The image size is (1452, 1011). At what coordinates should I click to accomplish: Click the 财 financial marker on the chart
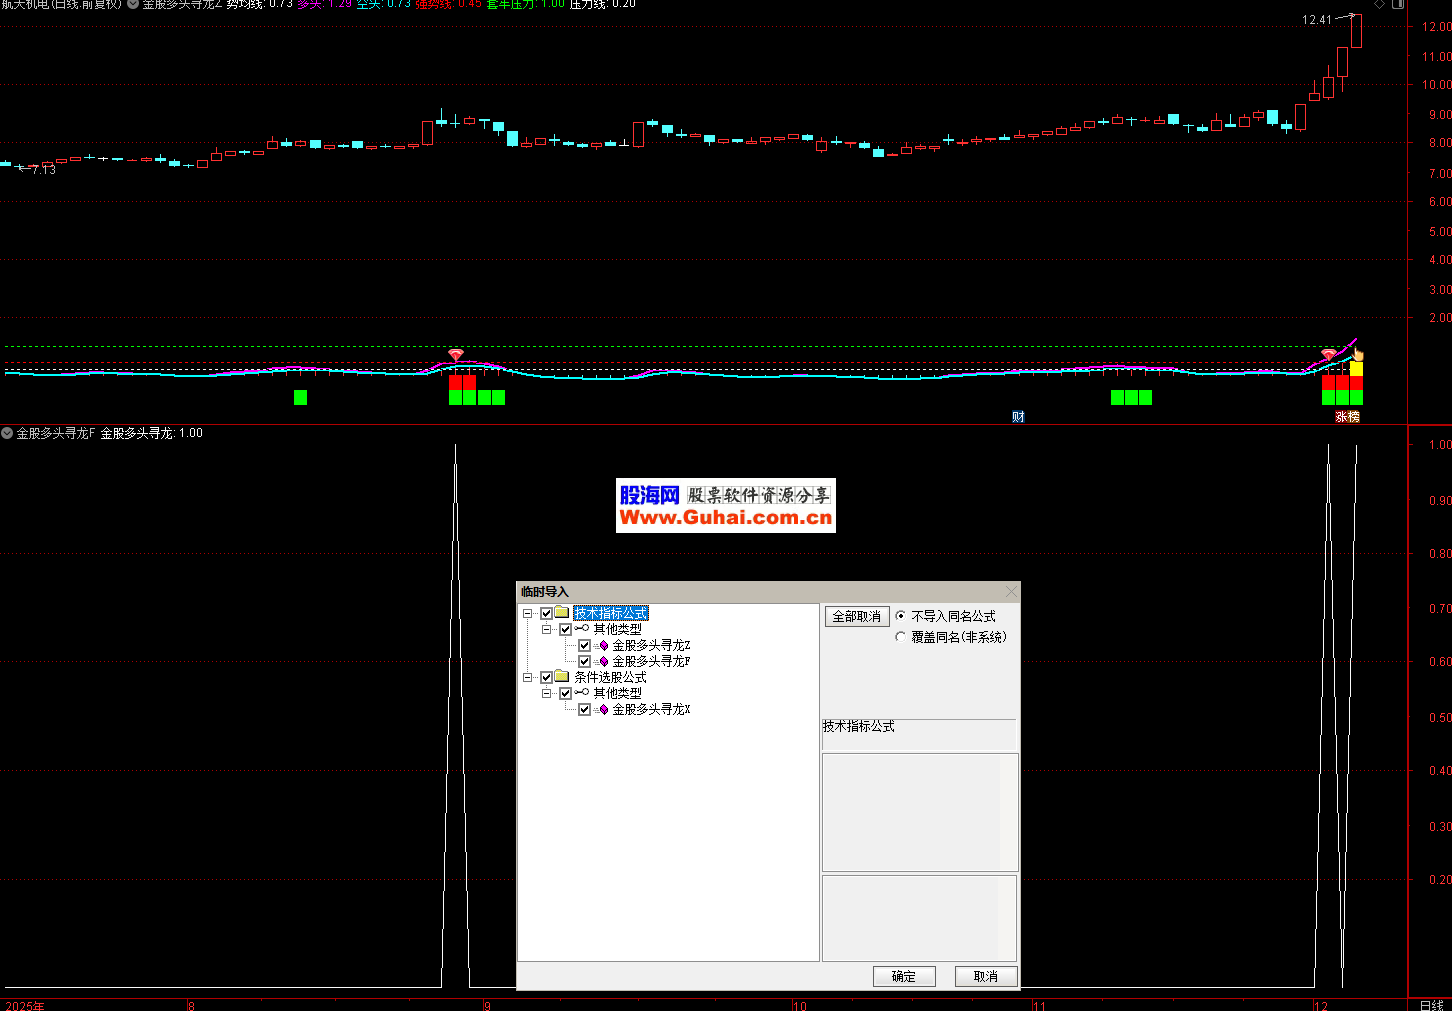[1018, 417]
